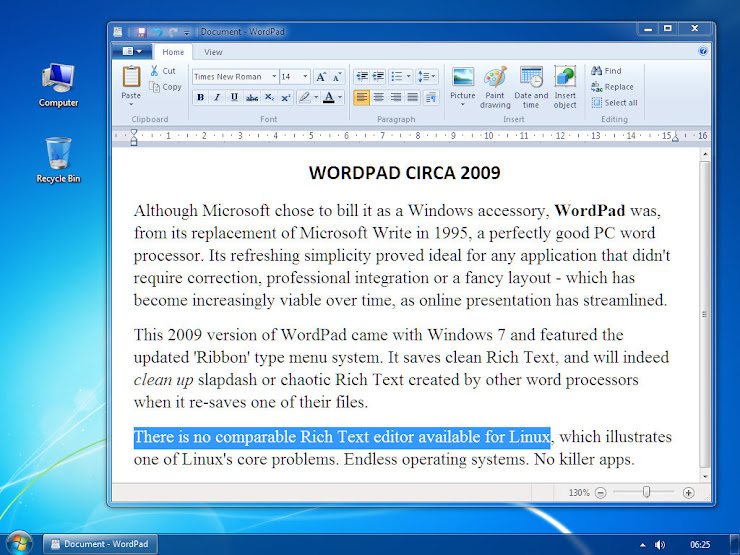Decrease paragraph indent
The width and height of the screenshot is (740, 555).
[362, 76]
